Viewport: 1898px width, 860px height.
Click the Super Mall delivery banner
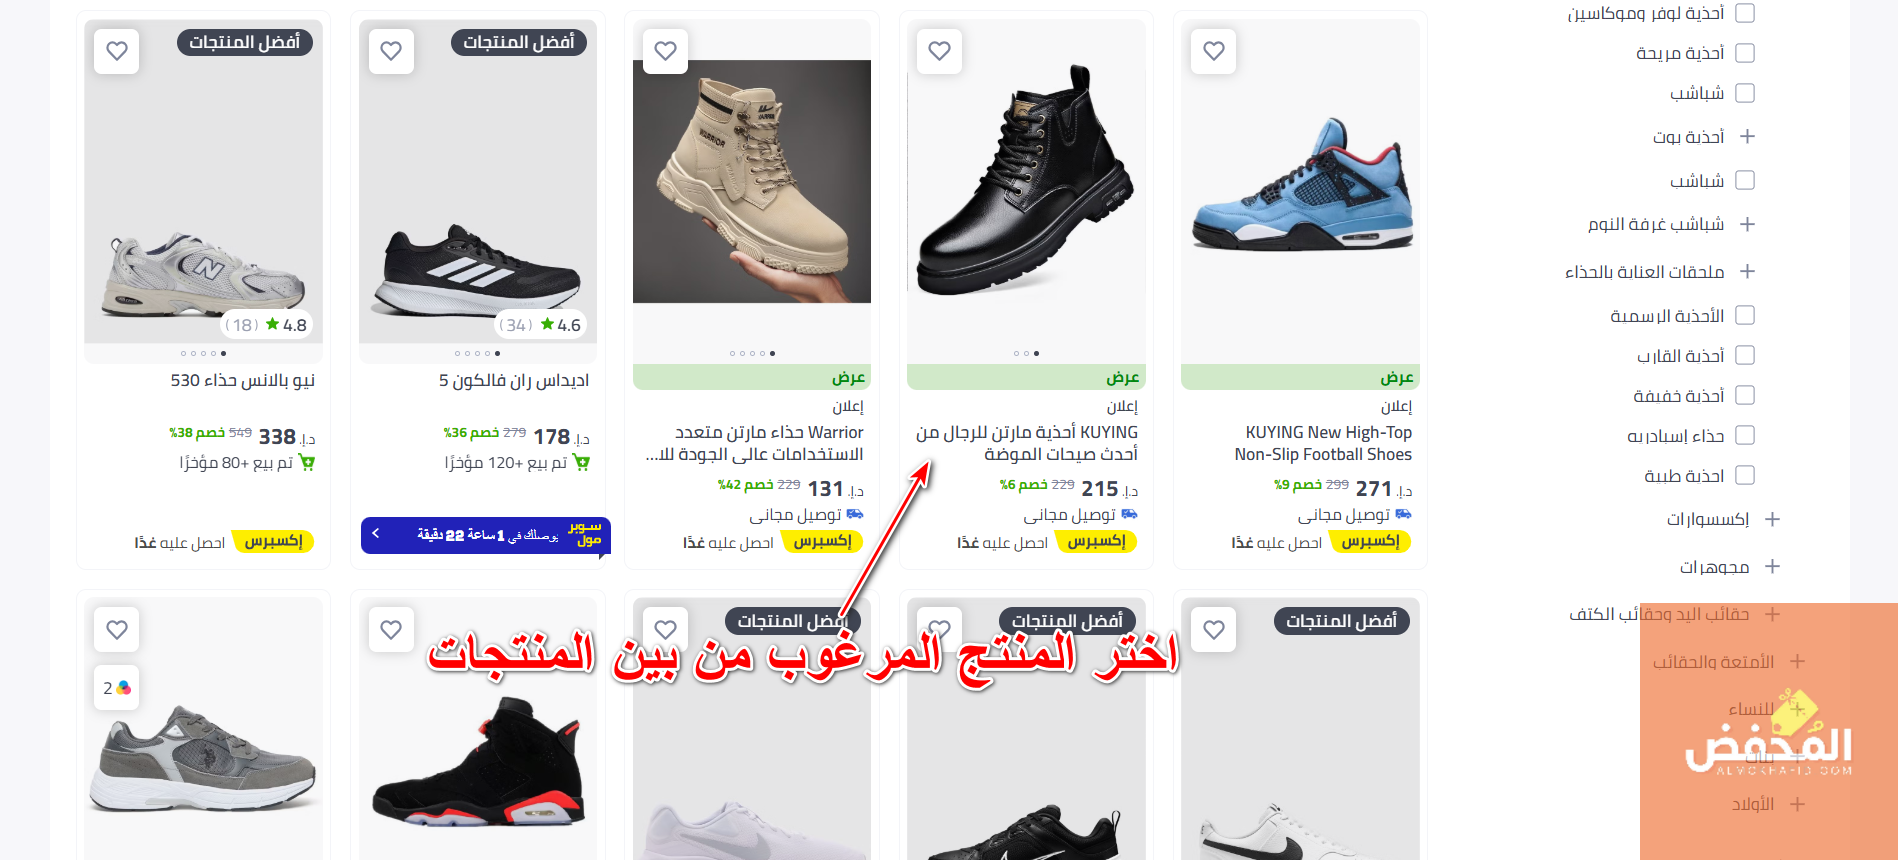point(485,535)
